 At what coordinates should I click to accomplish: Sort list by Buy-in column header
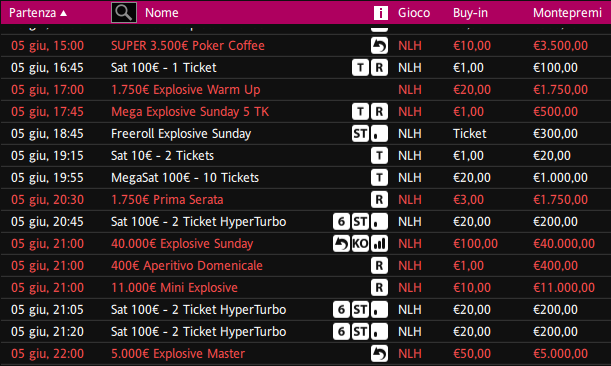(470, 13)
